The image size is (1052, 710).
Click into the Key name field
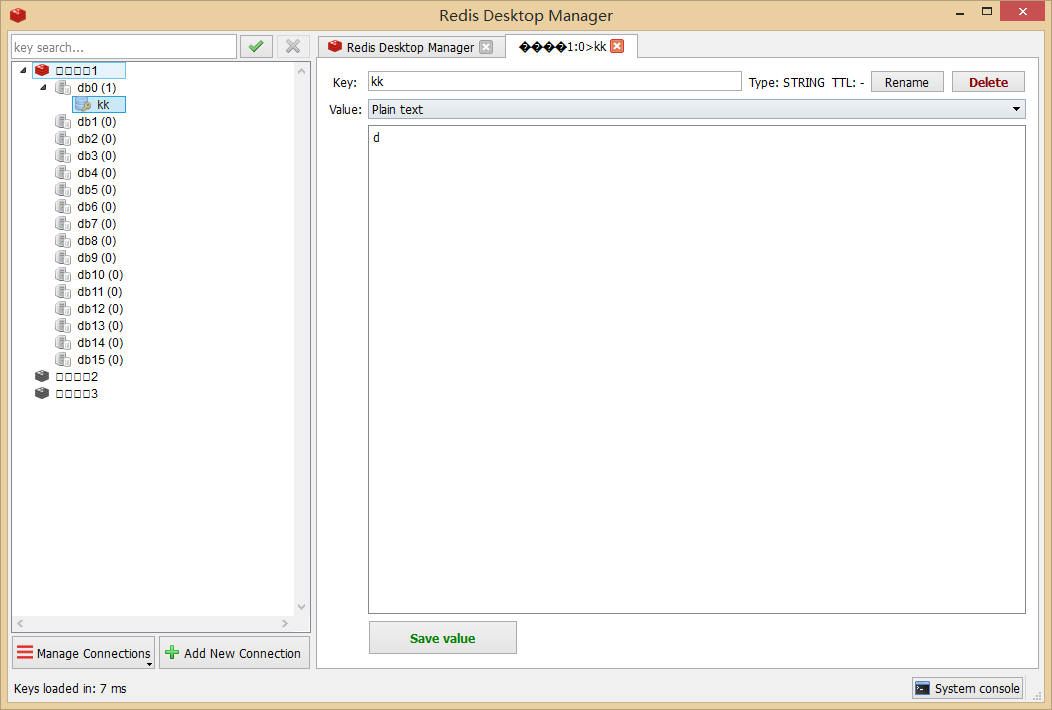tap(555, 81)
